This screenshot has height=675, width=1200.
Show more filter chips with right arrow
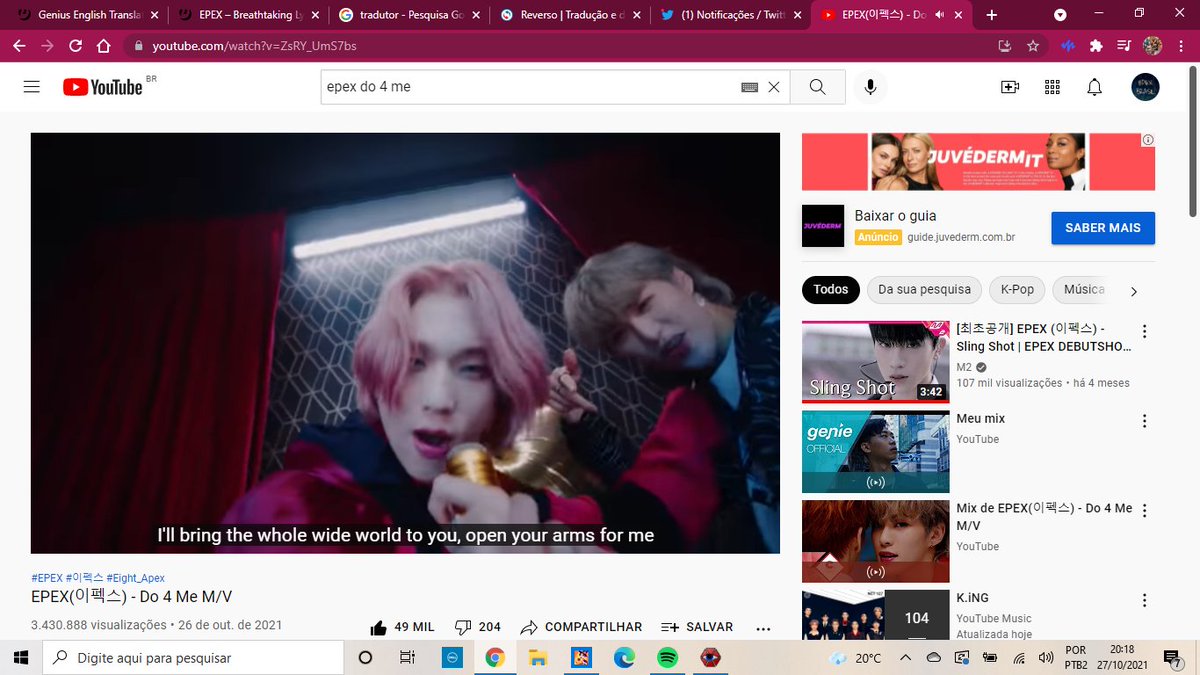1133,291
